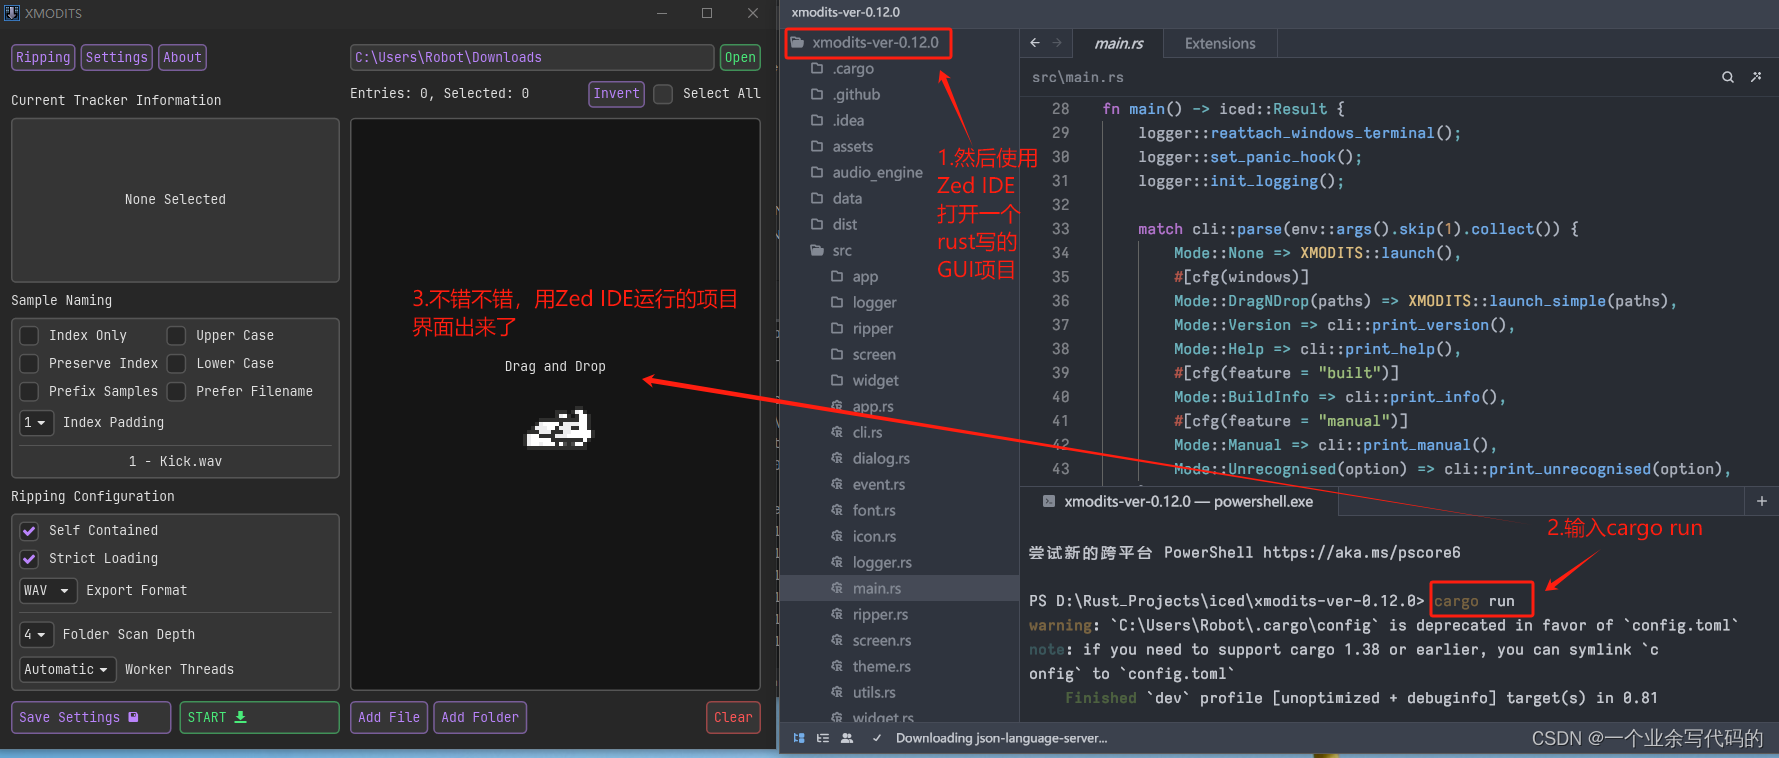Enable the Upper Case checkbox
Screen dimensions: 1779x758
click(x=176, y=335)
